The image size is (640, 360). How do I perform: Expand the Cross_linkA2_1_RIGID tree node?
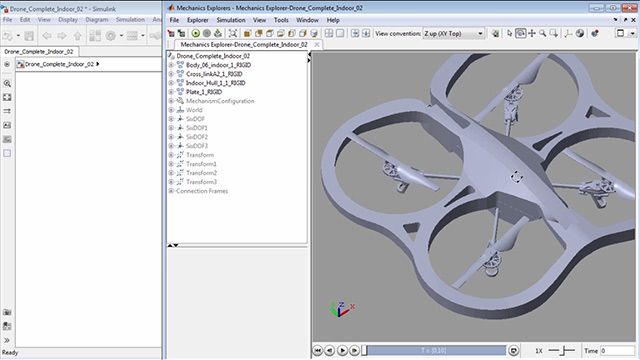(171, 74)
